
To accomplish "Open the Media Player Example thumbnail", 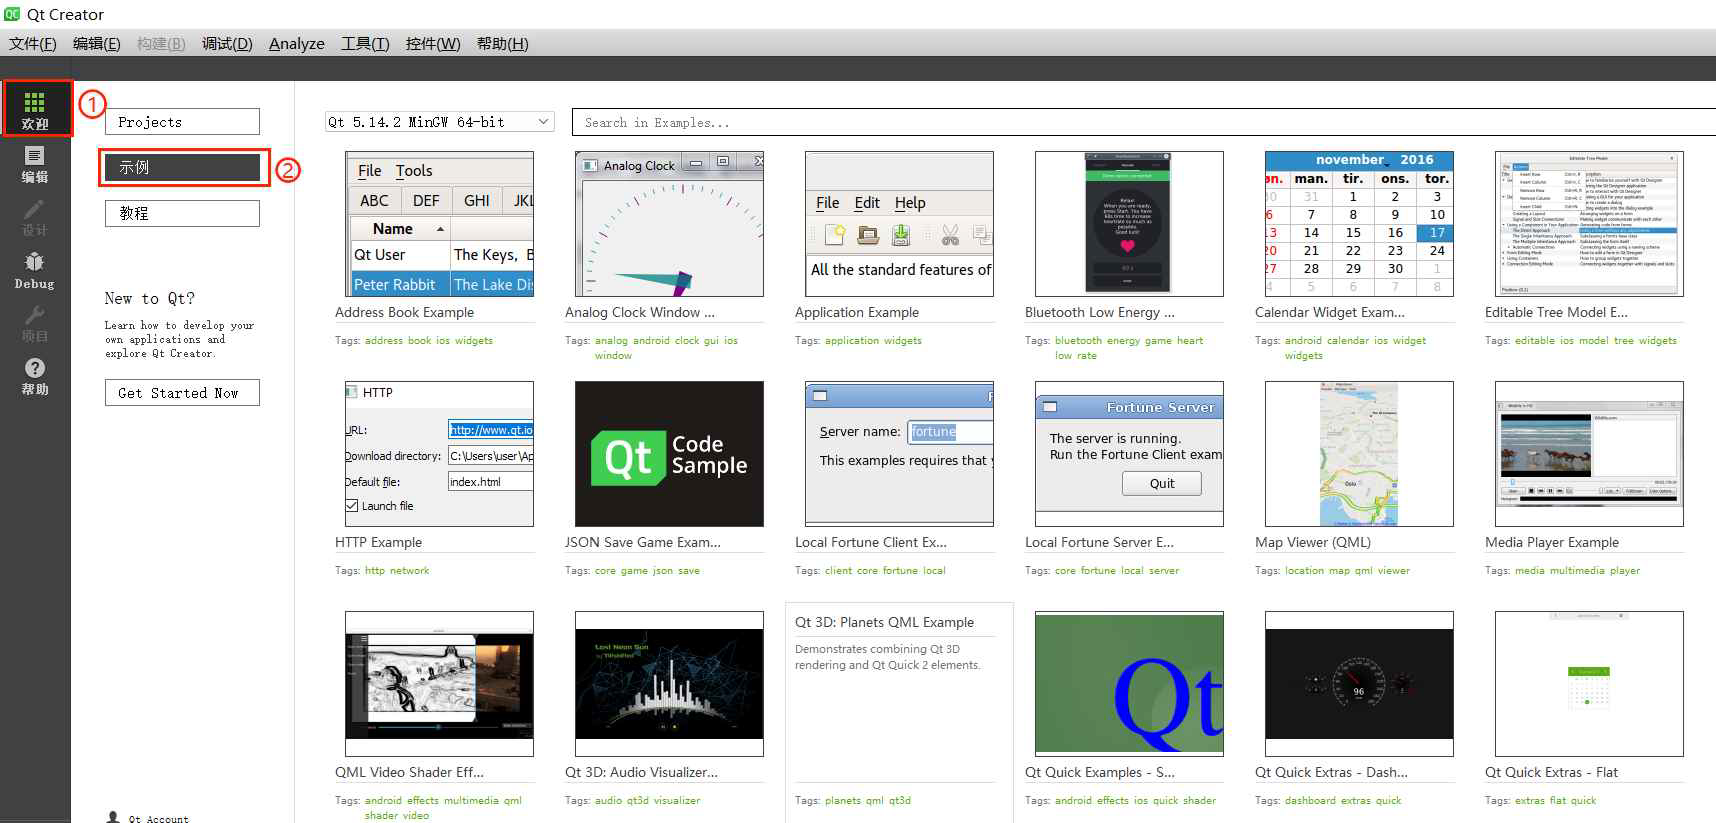I will (1589, 454).
